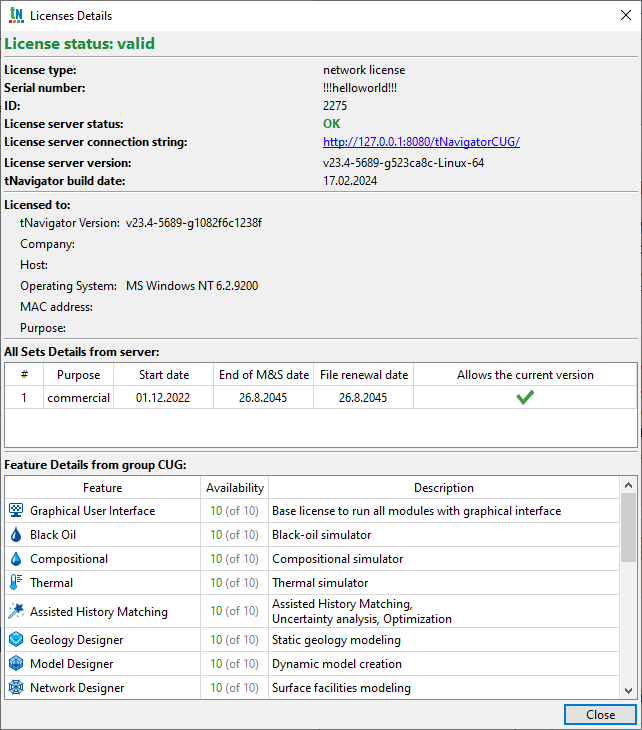Select the 'commercial' purpose cell
Viewport: 642px width, 730px height.
point(78,398)
